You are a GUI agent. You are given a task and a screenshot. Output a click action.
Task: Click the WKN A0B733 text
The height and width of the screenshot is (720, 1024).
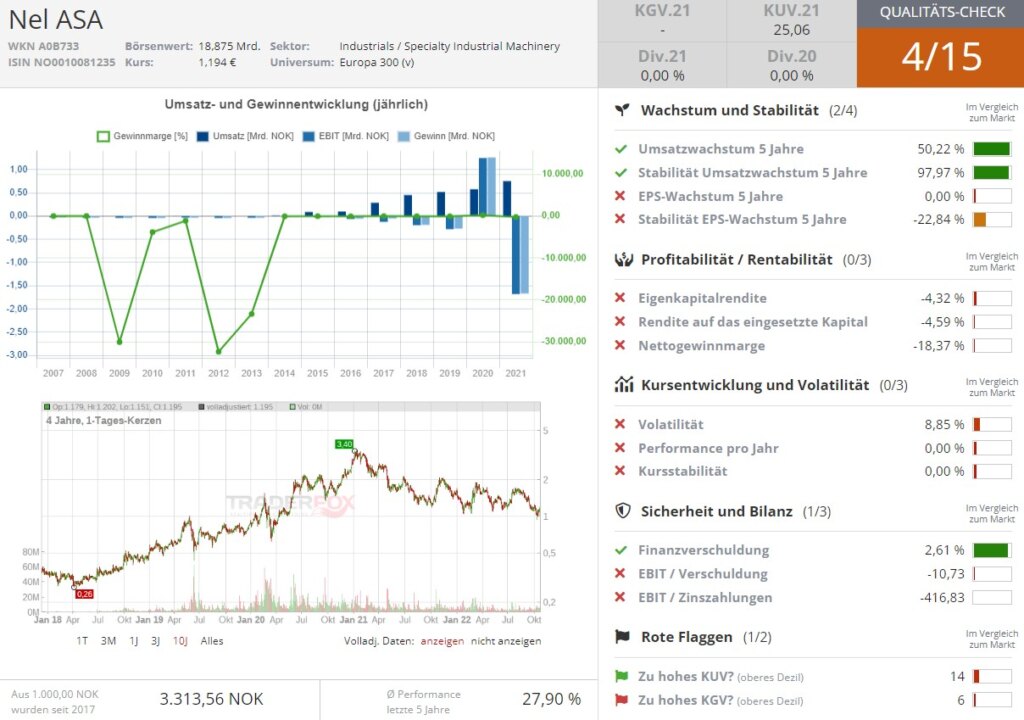[x=43, y=46]
